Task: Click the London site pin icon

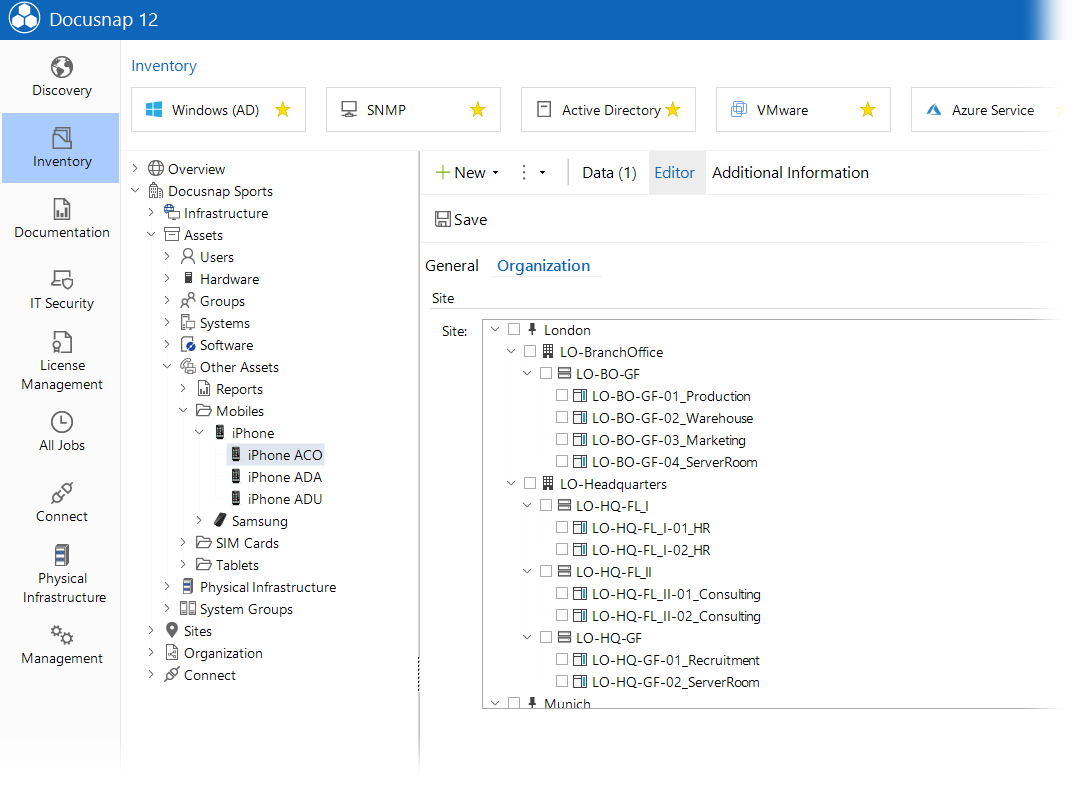Action: (x=532, y=329)
